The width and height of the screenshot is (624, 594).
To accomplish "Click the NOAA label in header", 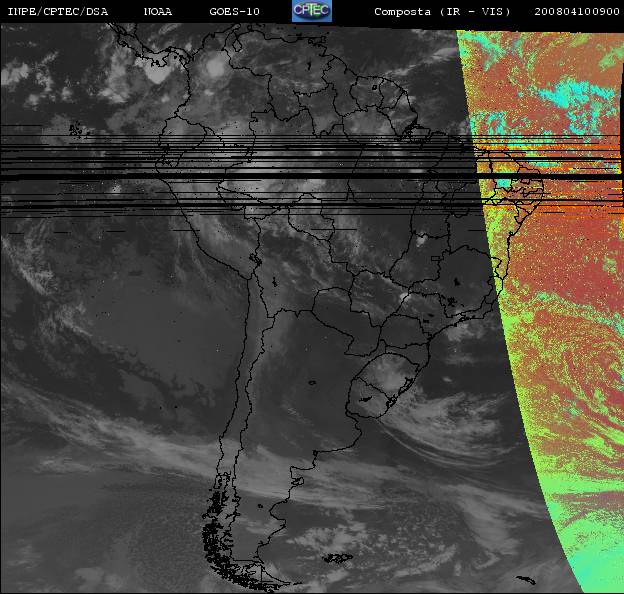I will (158, 12).
